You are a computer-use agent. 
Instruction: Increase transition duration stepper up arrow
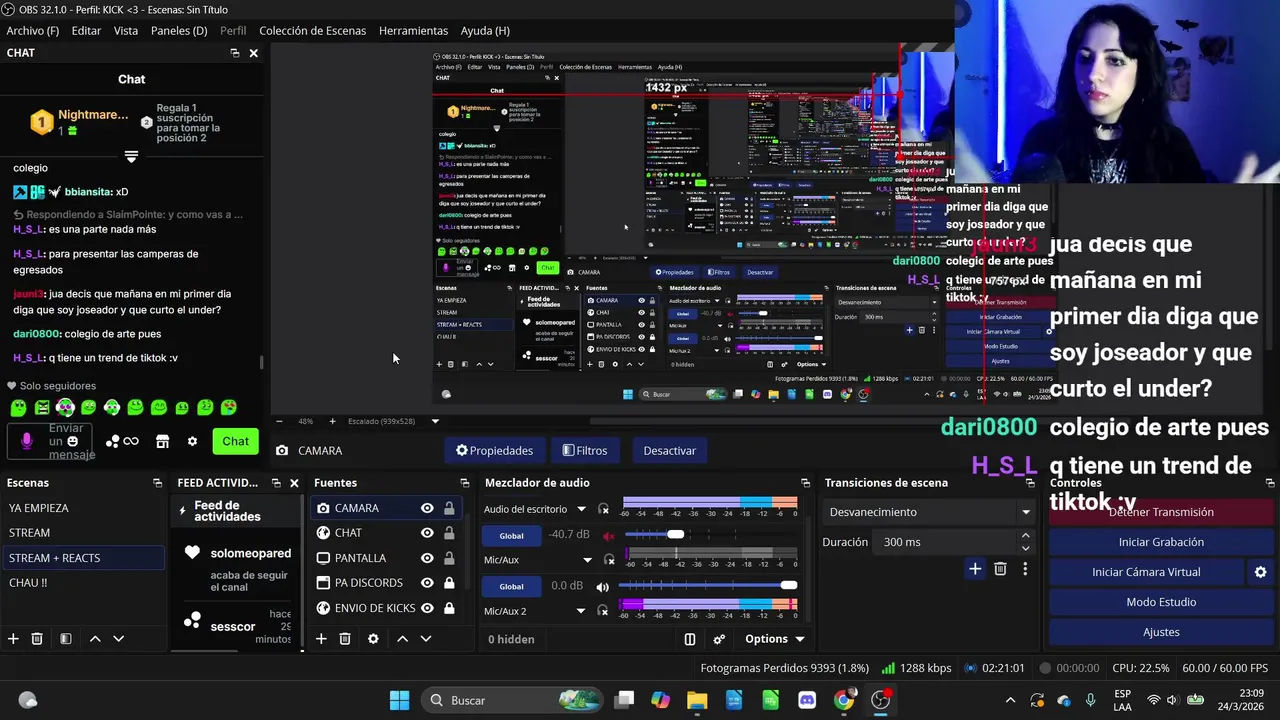[x=1025, y=536]
